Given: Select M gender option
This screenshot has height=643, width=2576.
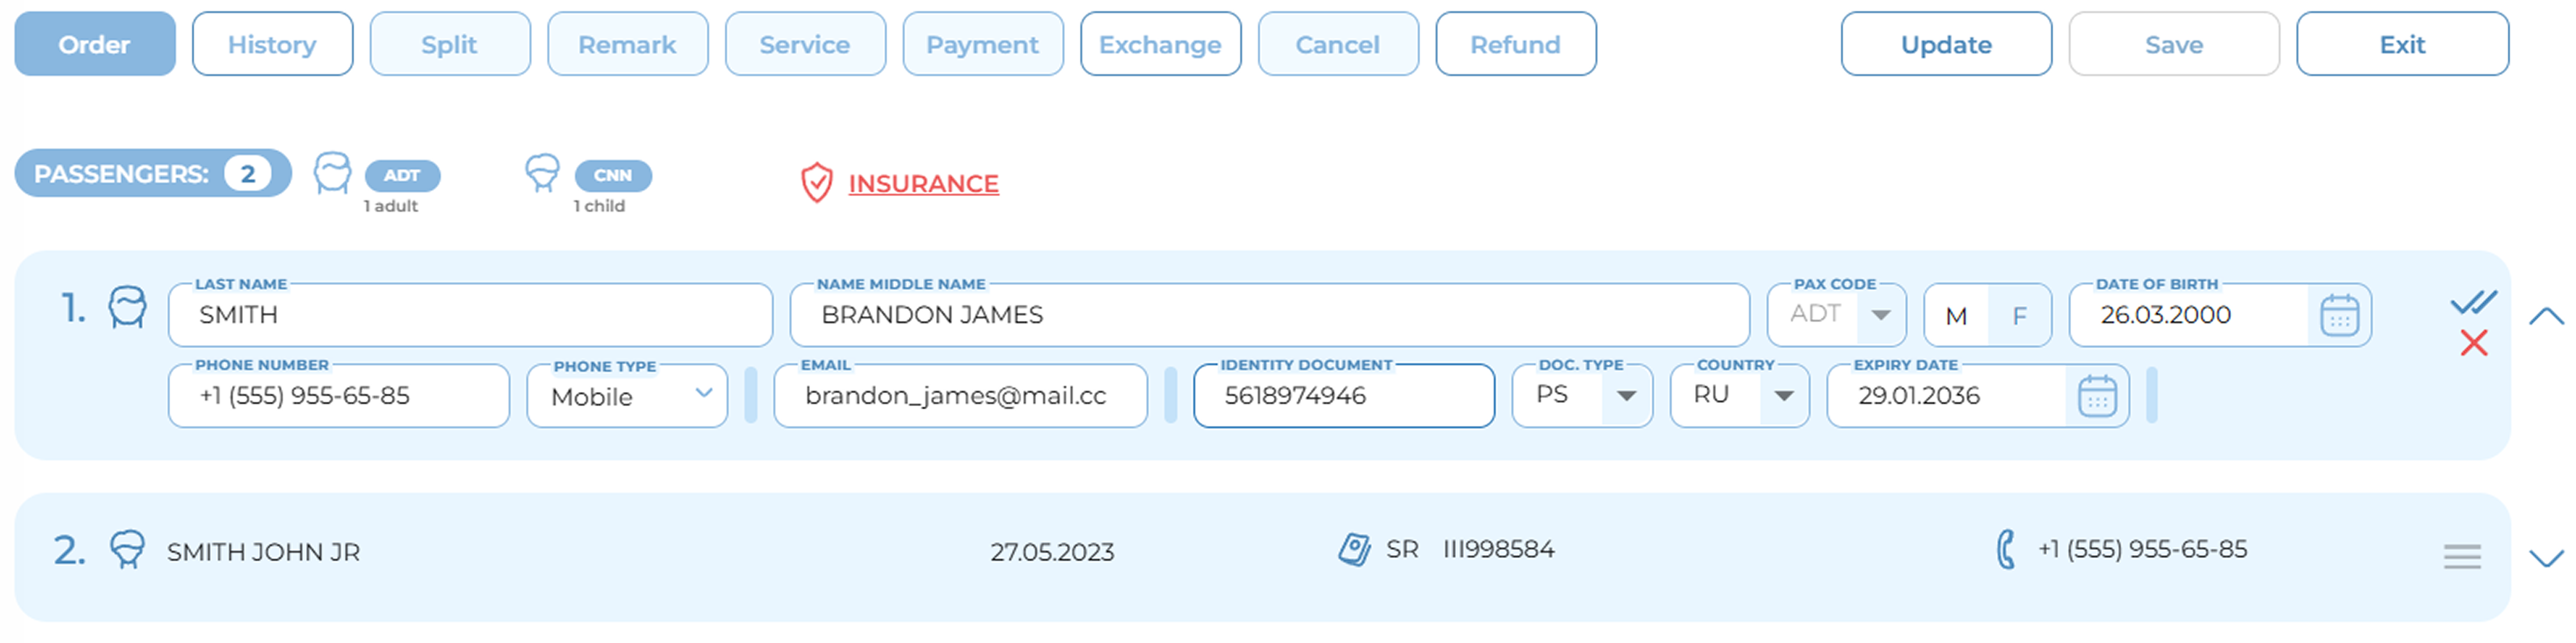Looking at the screenshot, I should coord(1956,316).
